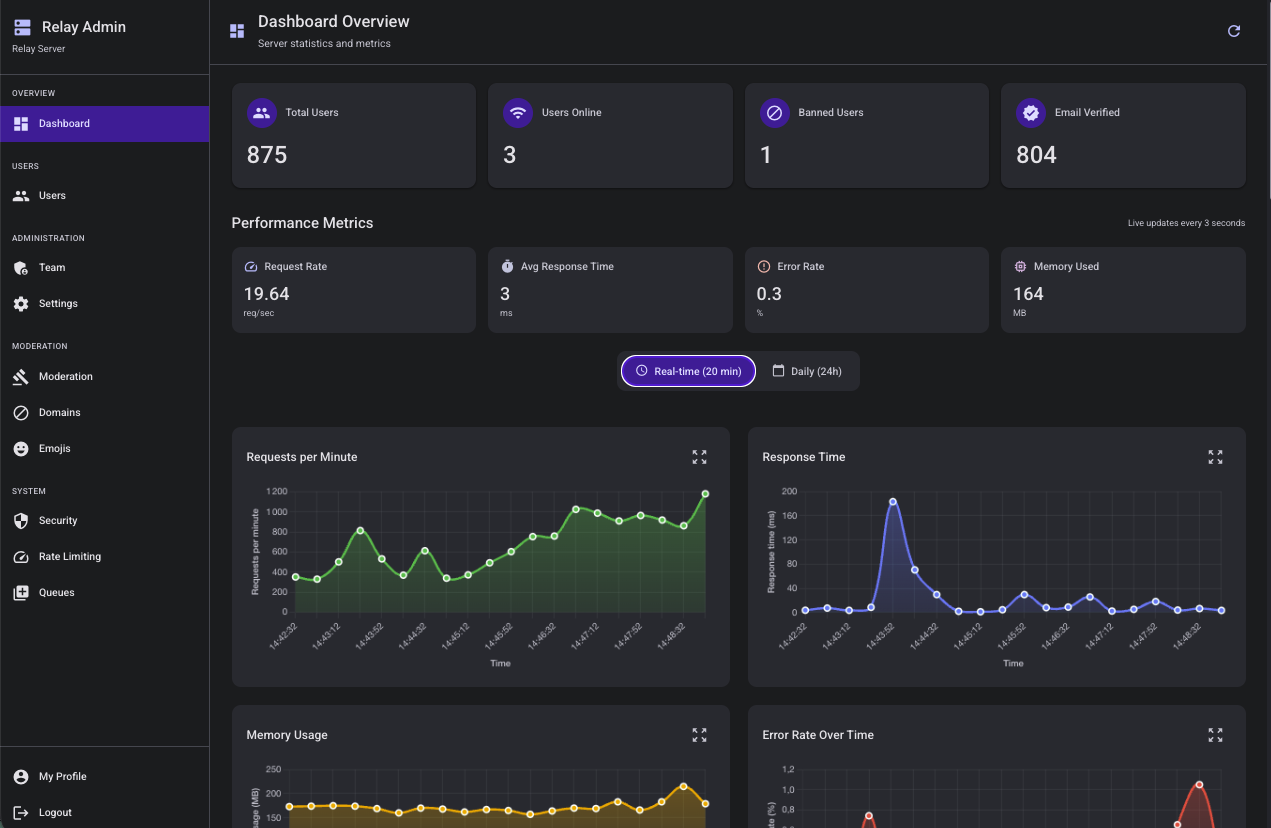The height and width of the screenshot is (828, 1271).
Task: Open the Users page label
Action: [52, 196]
